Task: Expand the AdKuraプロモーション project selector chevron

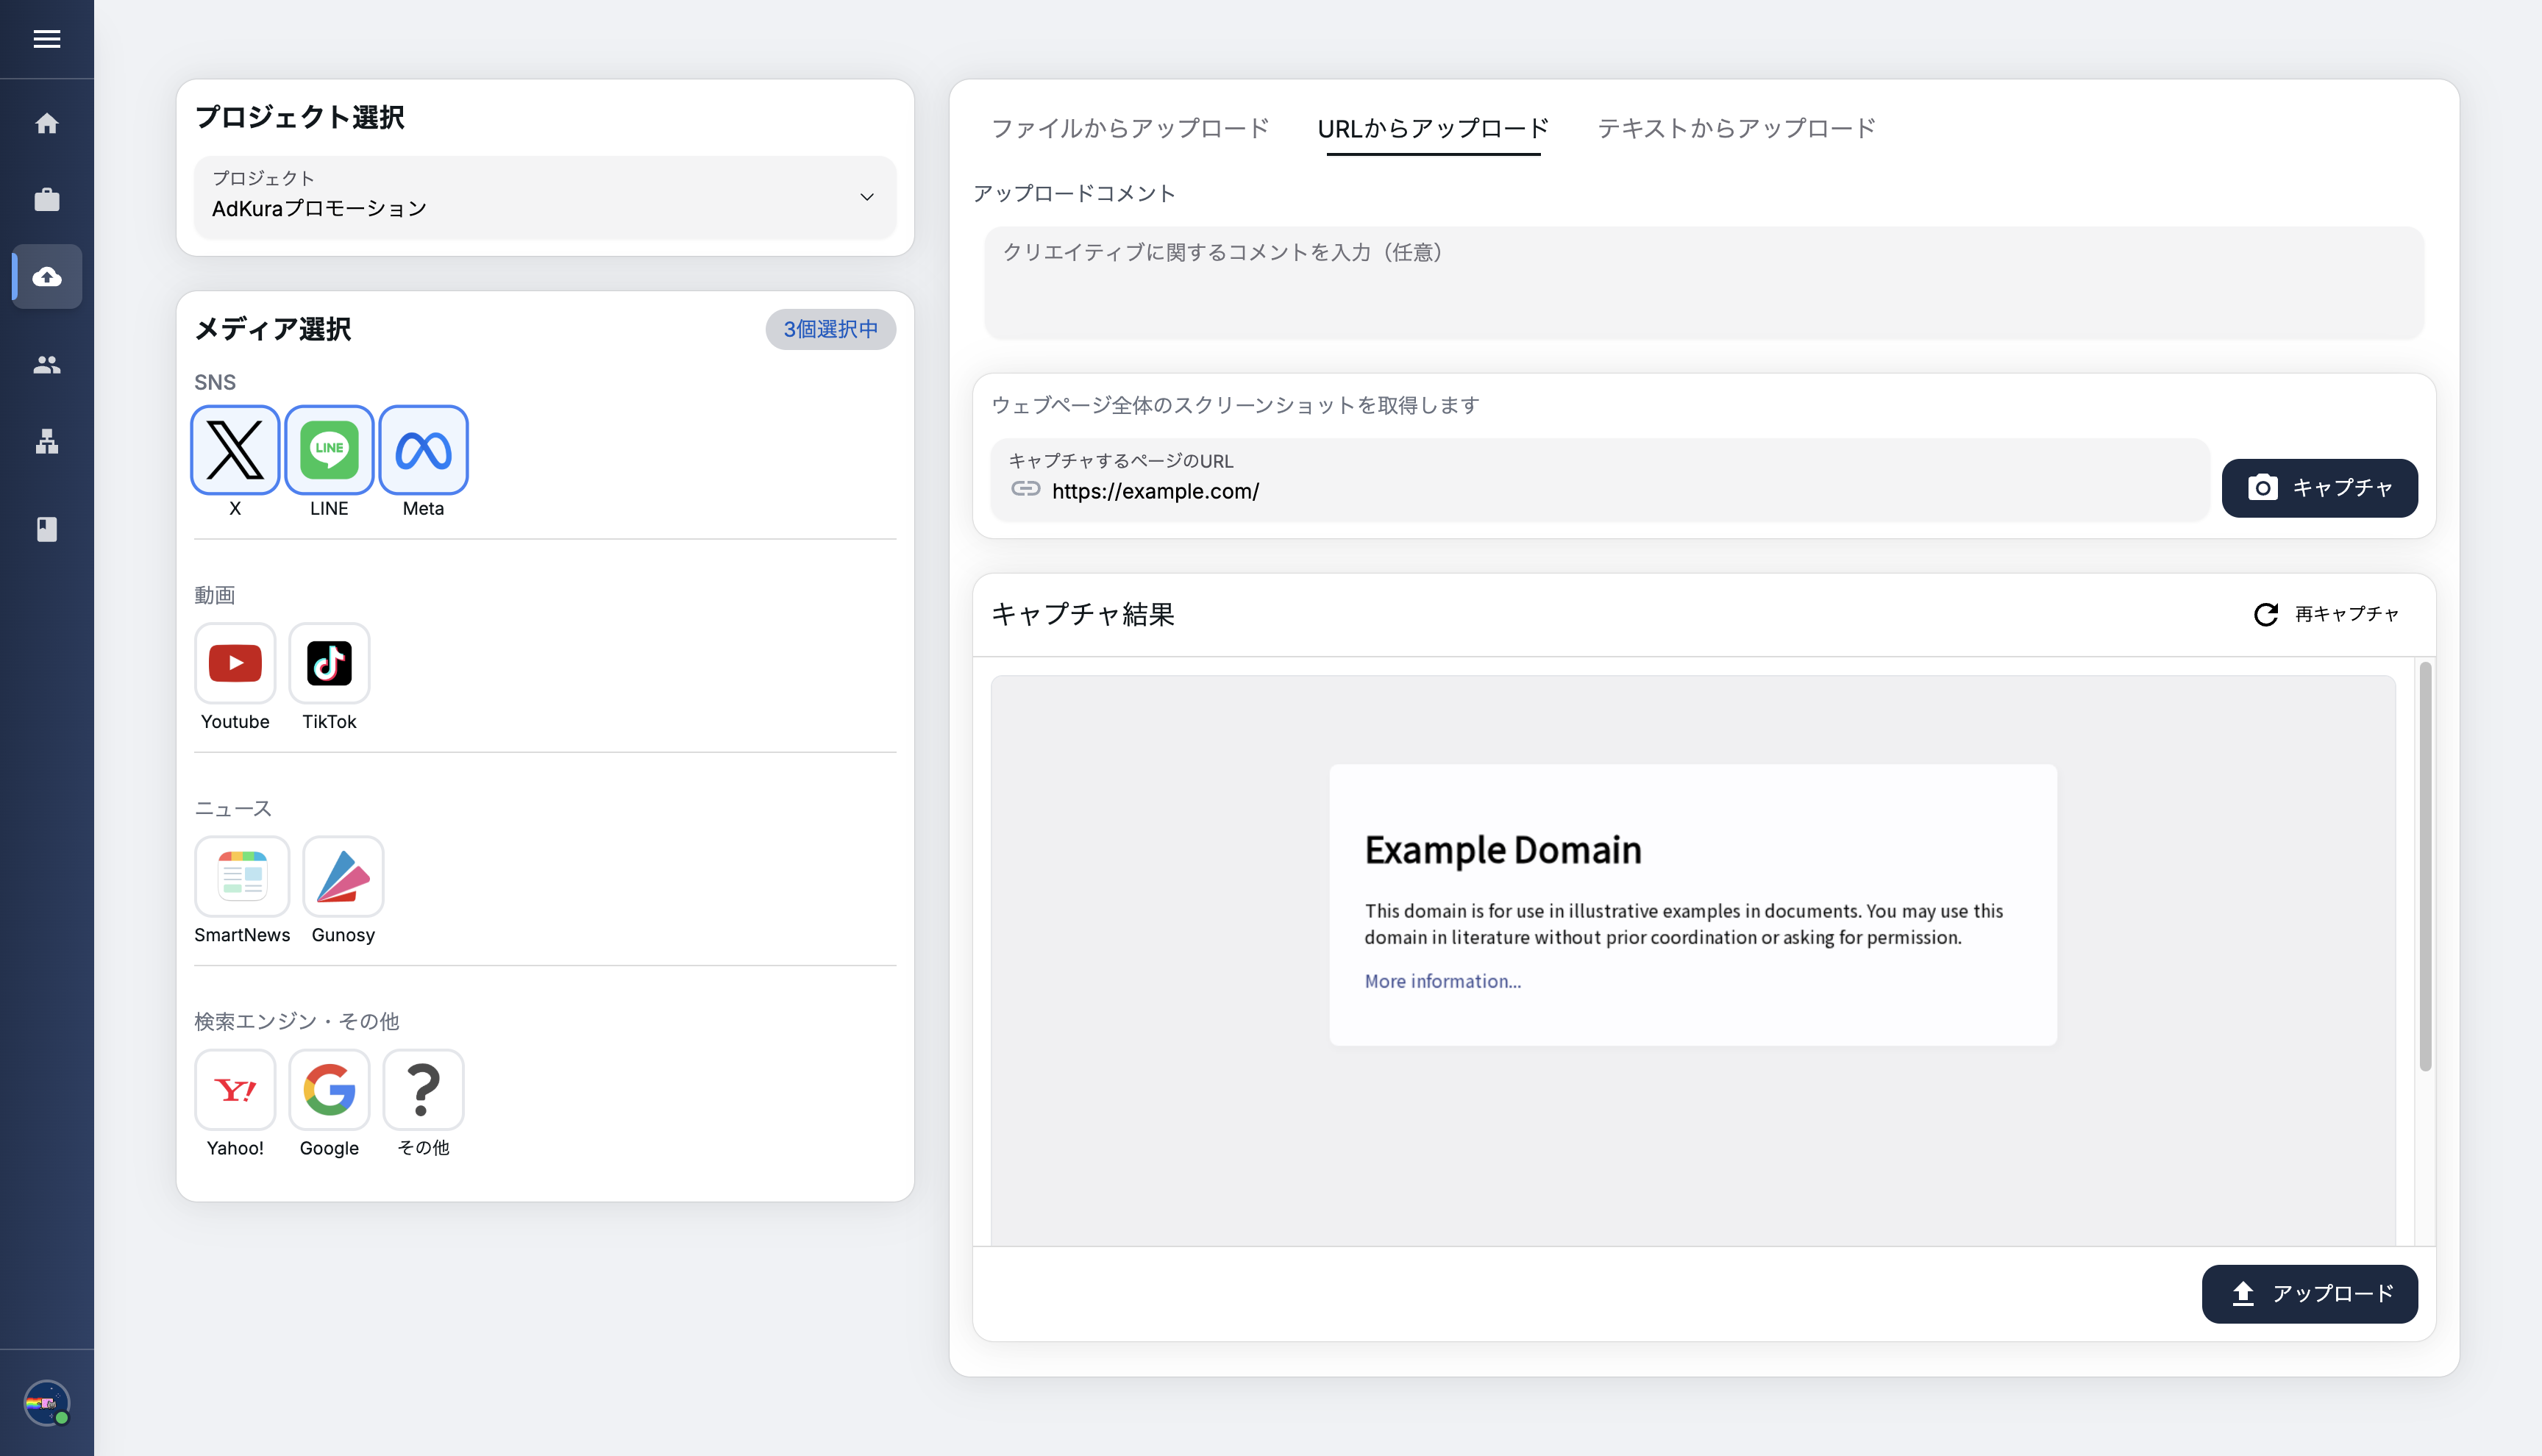Action: click(x=866, y=197)
